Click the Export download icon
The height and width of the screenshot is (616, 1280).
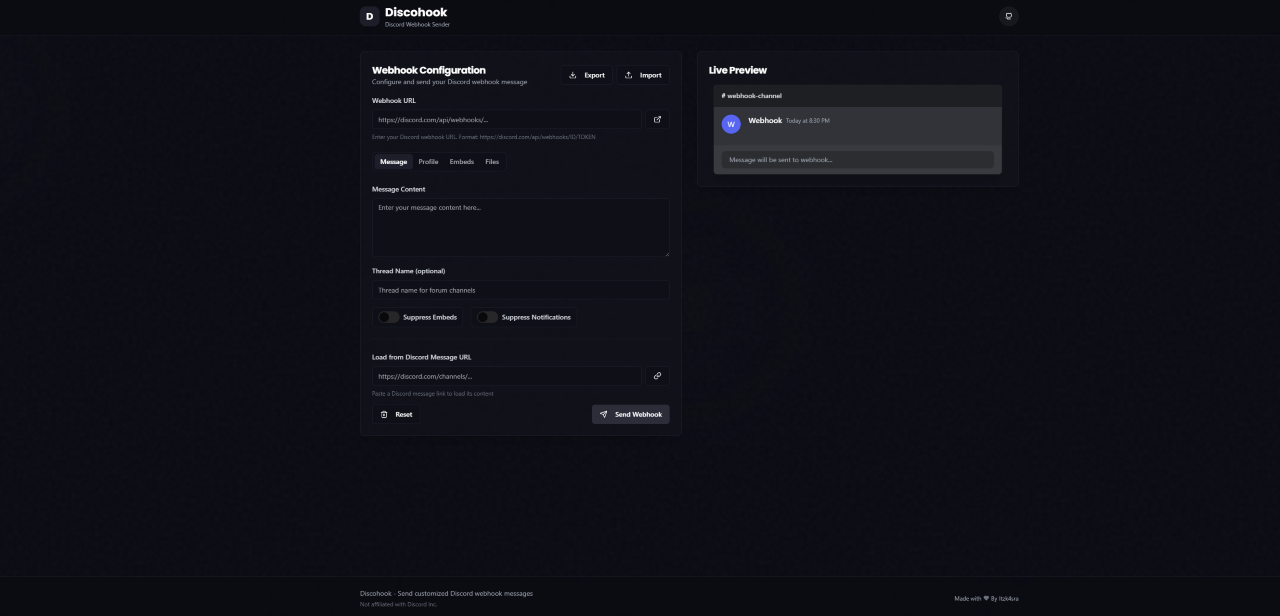coord(572,75)
